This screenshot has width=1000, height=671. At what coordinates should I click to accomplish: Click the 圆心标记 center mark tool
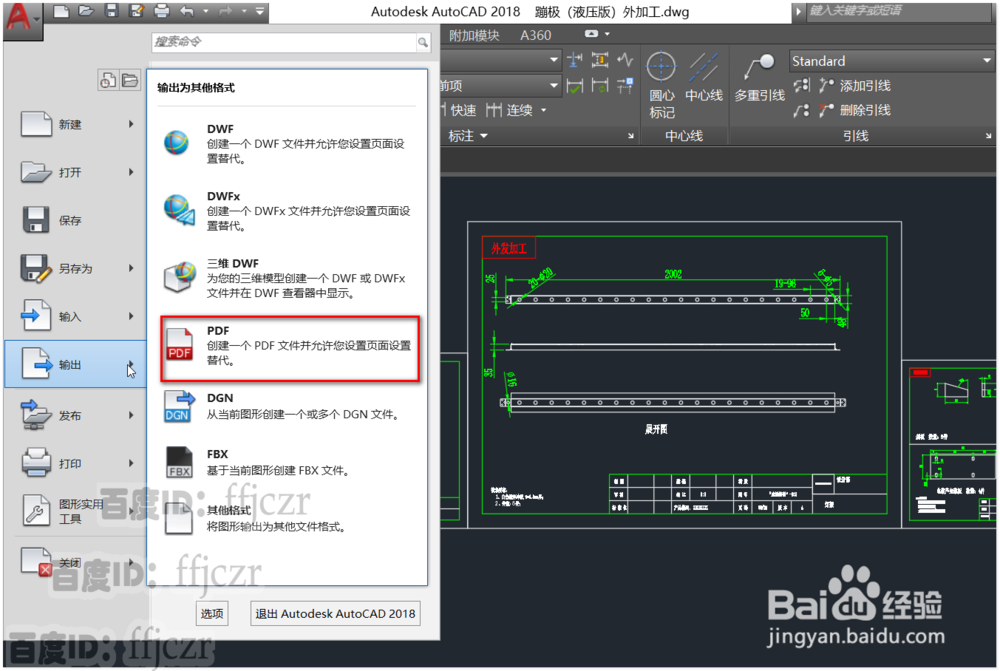tap(661, 85)
